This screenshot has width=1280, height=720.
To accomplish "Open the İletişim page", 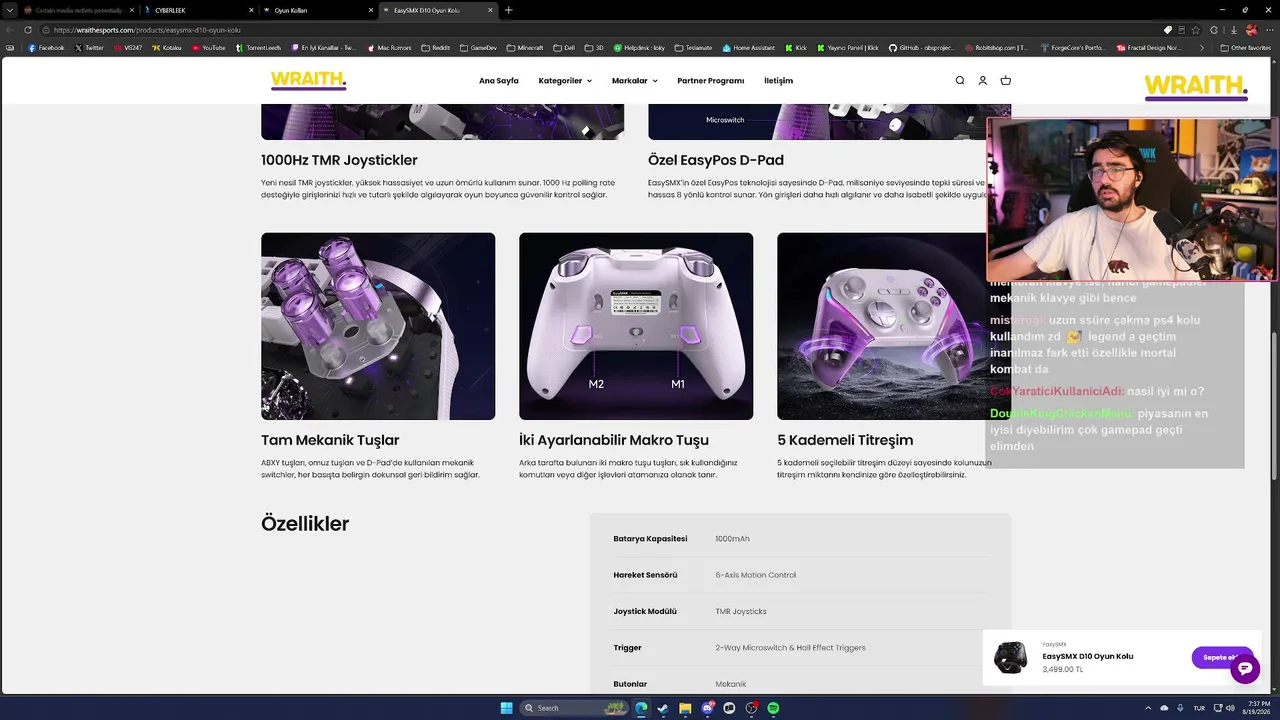I will [779, 81].
